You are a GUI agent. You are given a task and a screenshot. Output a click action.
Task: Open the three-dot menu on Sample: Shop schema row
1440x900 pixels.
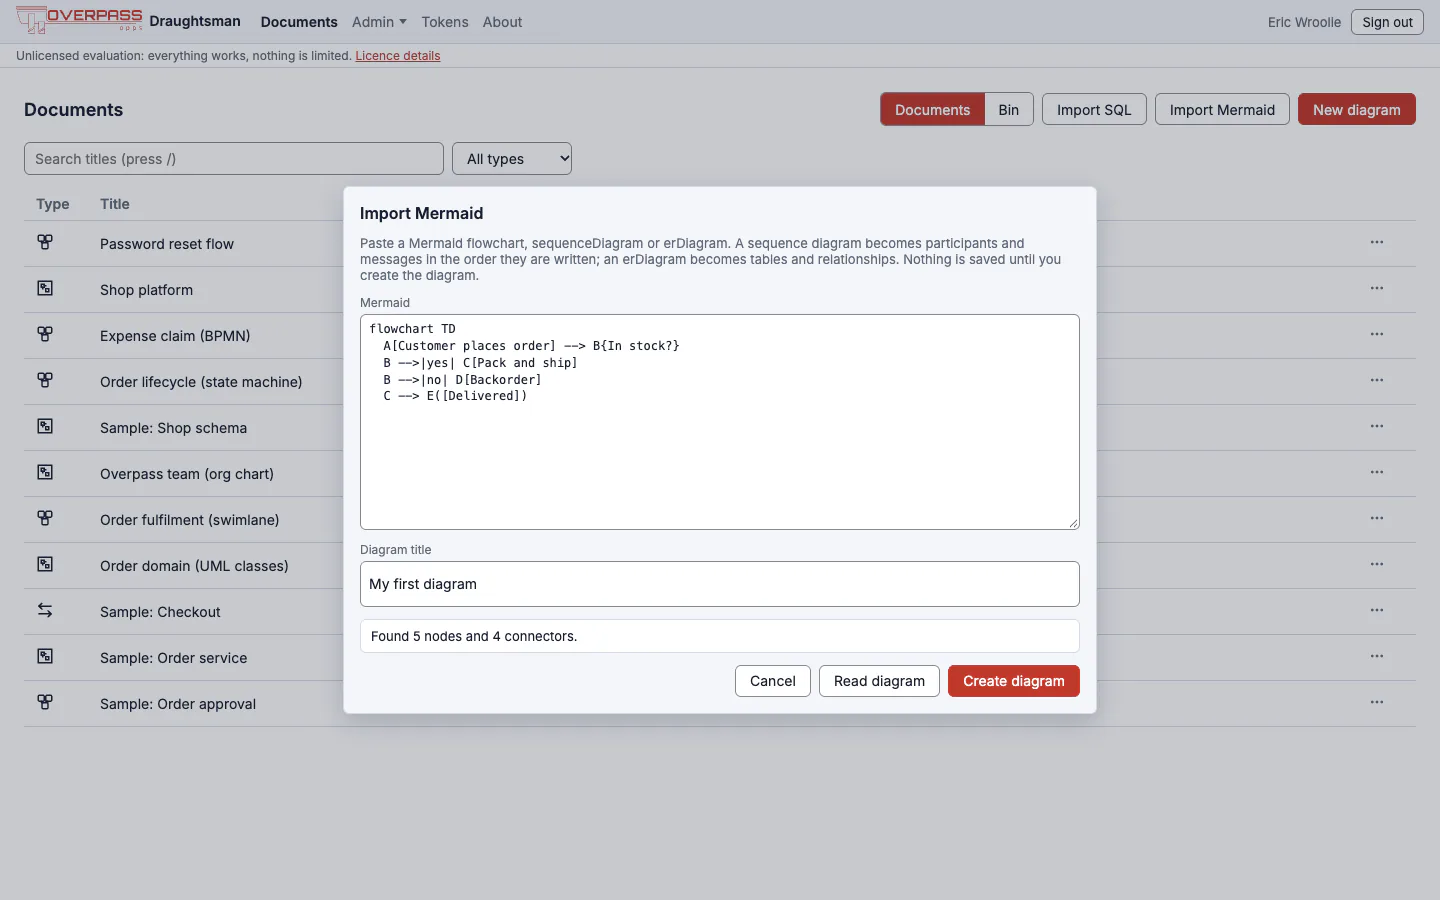click(1377, 426)
